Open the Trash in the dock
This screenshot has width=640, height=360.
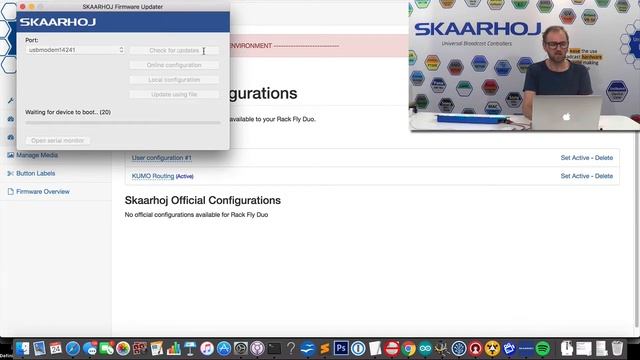(618, 349)
